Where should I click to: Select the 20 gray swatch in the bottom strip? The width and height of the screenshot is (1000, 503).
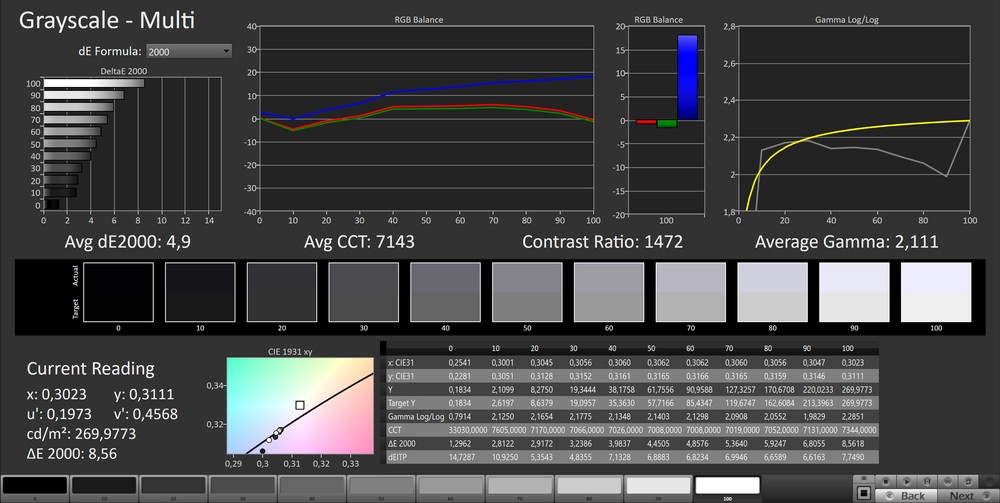pos(173,487)
